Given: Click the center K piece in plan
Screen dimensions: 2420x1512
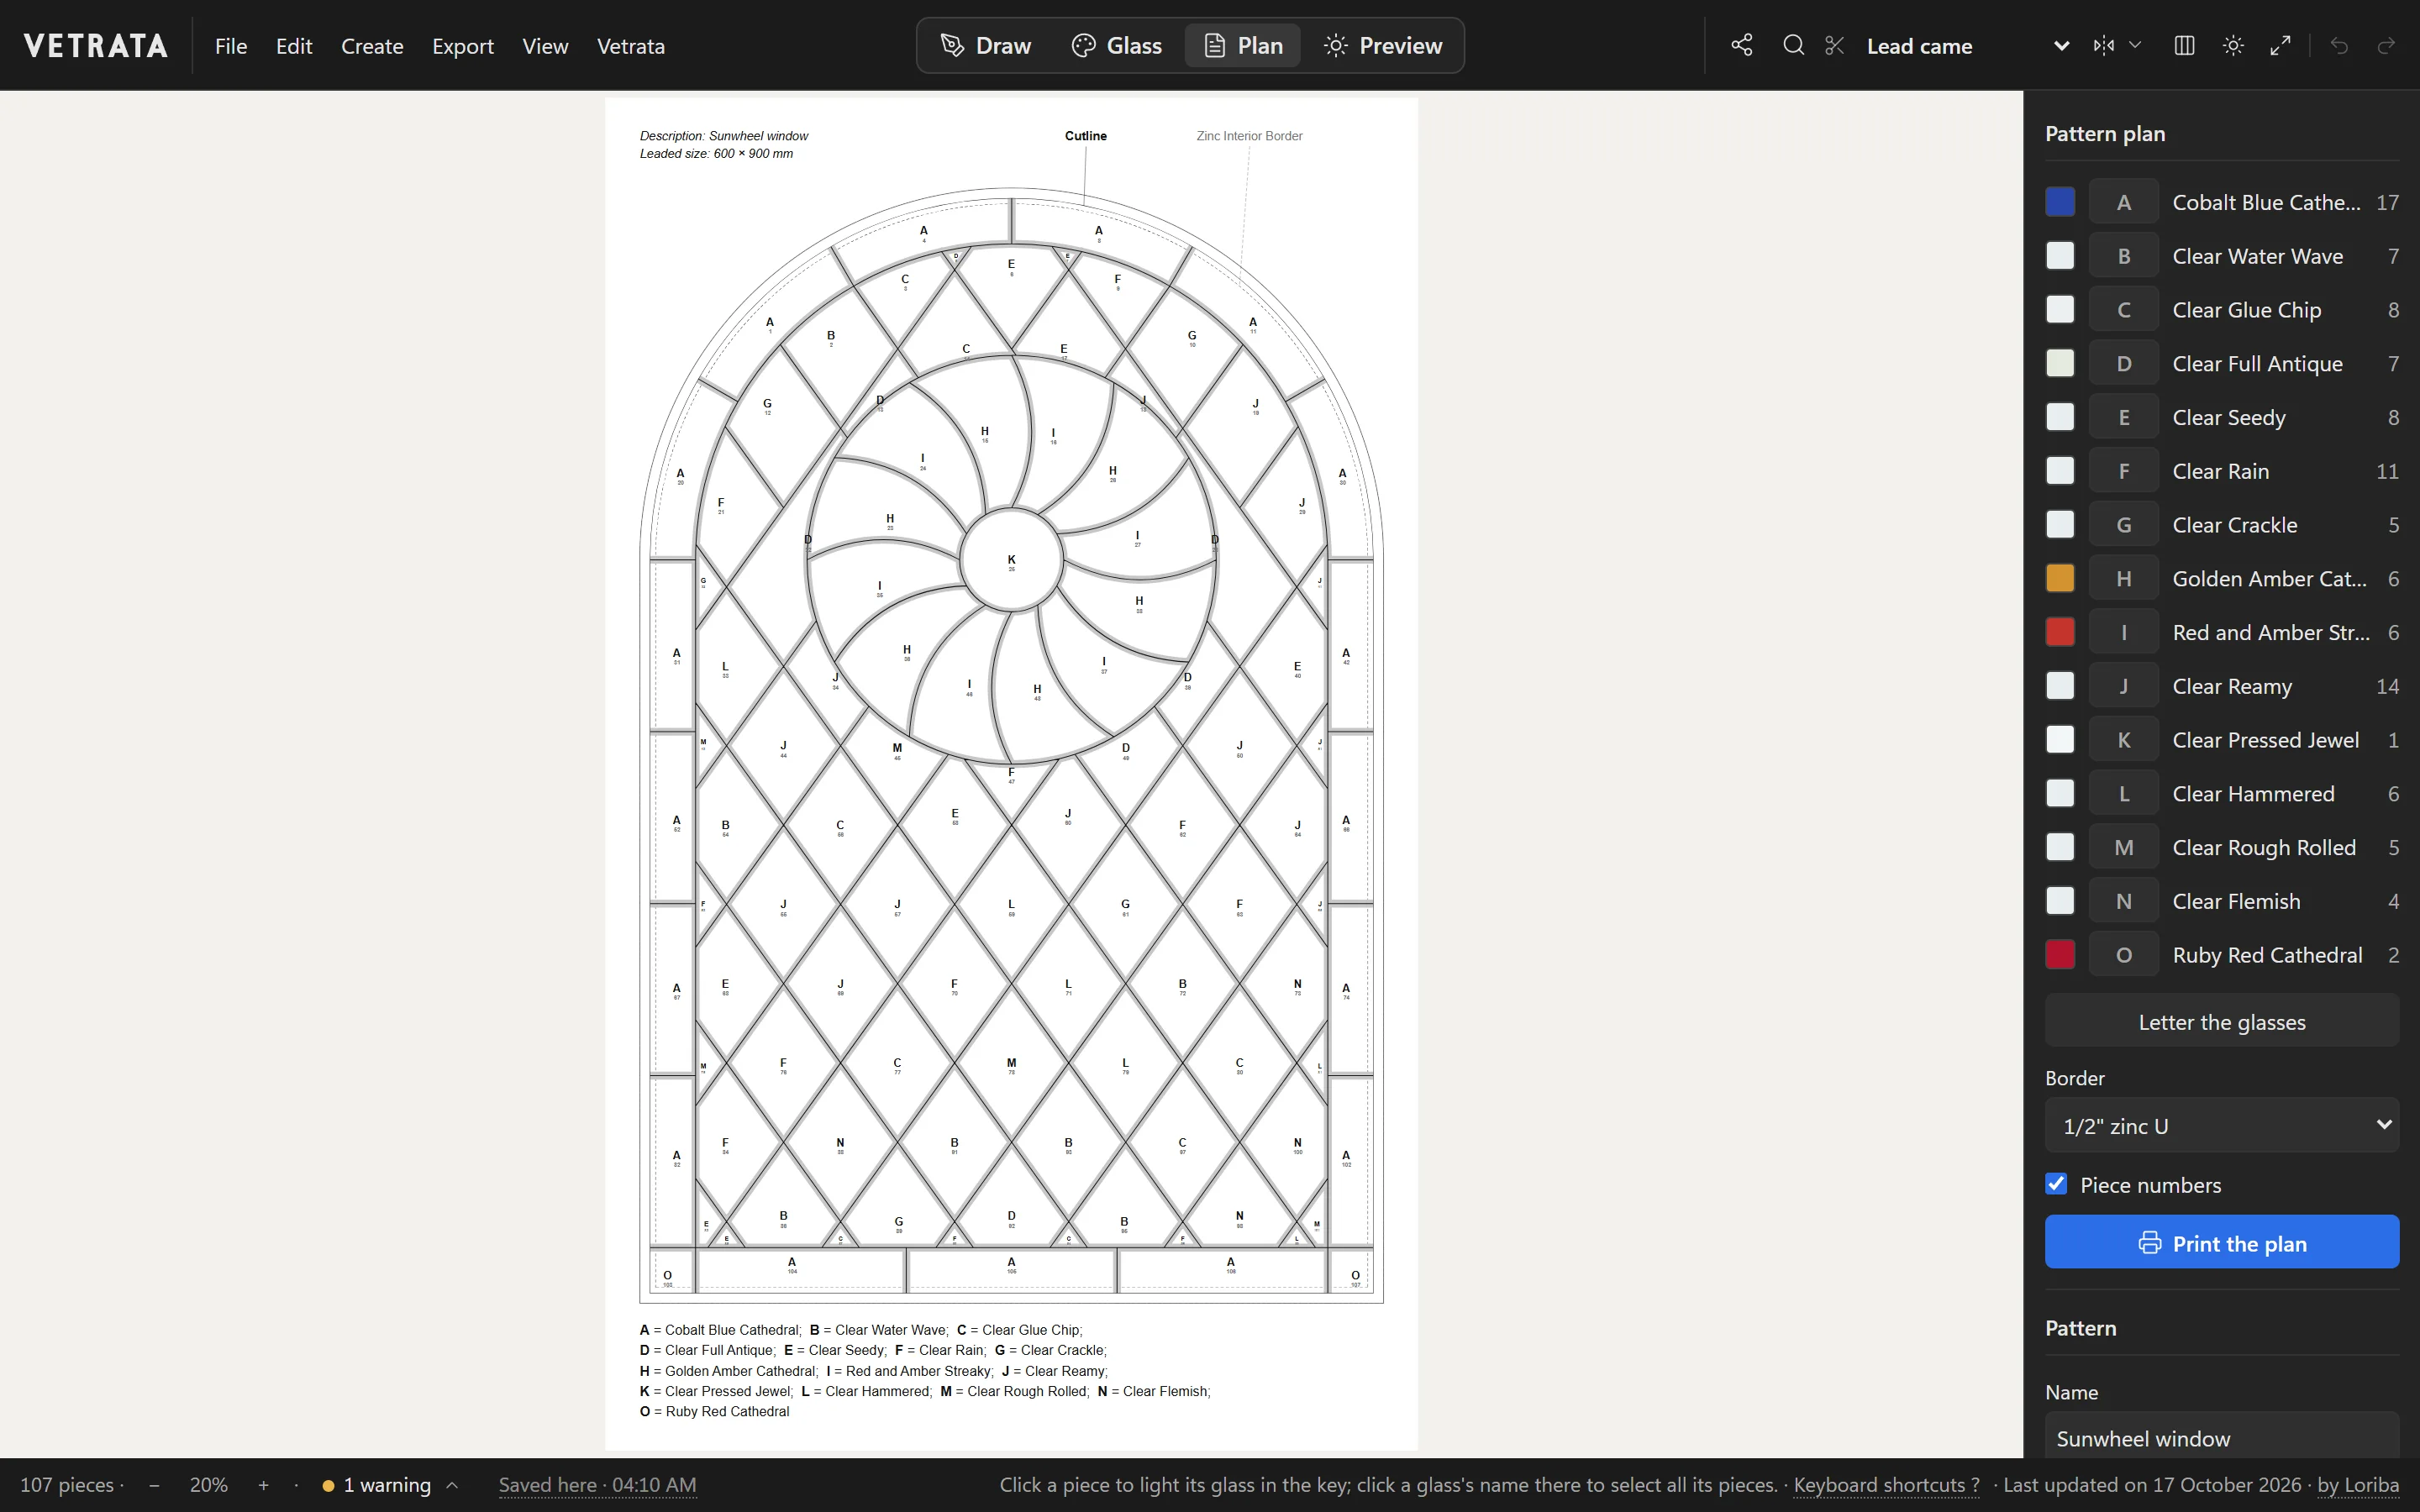Looking at the screenshot, I should [x=1011, y=561].
